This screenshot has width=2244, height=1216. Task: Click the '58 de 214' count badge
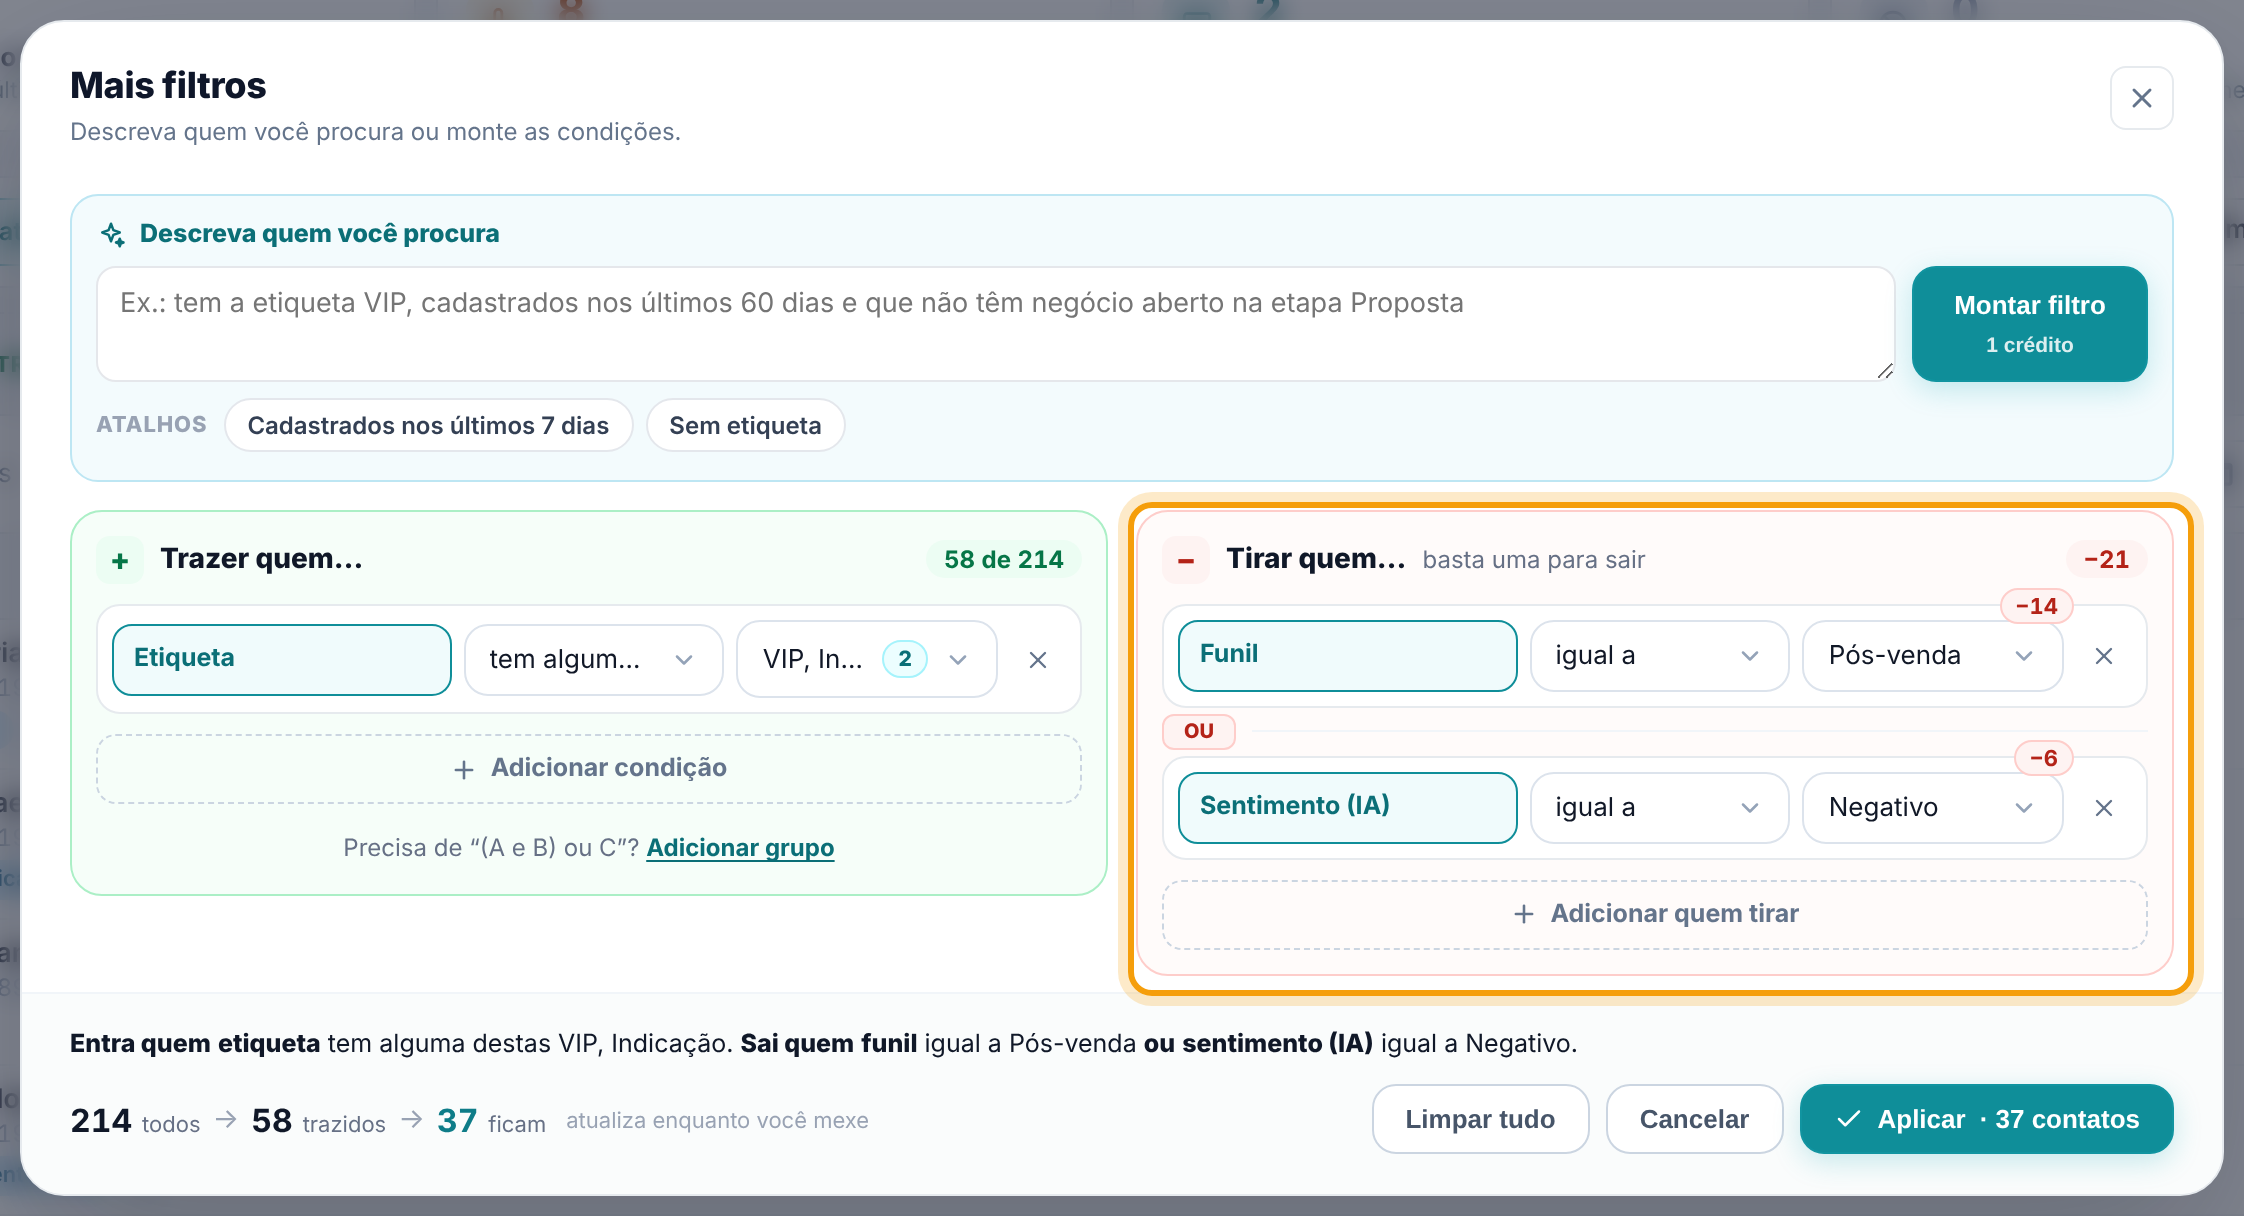[x=1003, y=560]
